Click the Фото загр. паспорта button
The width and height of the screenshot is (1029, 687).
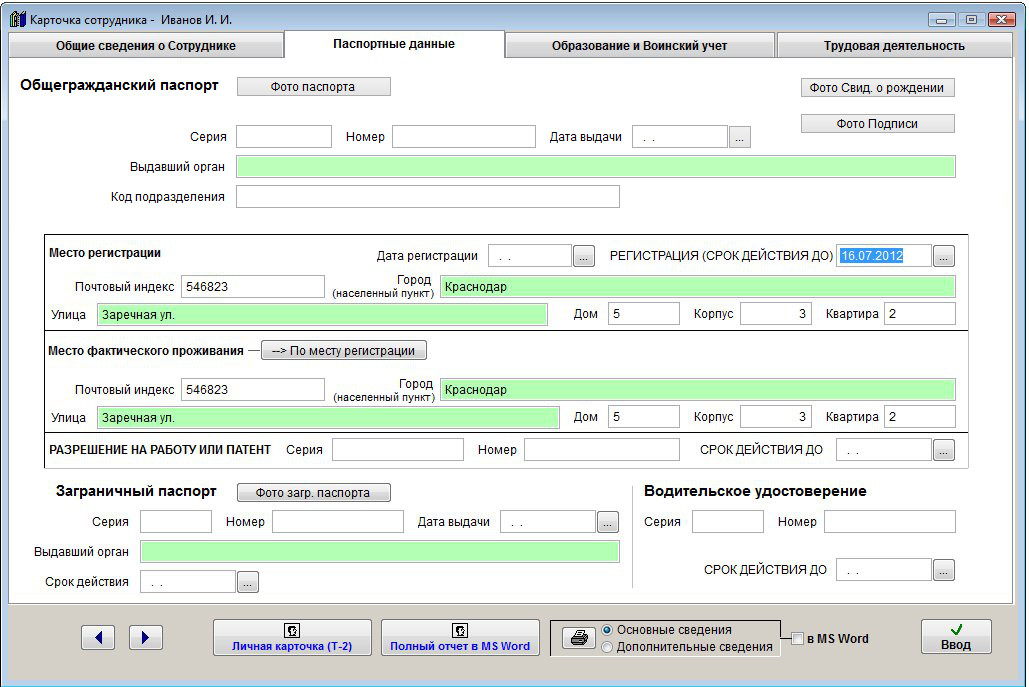tap(313, 493)
